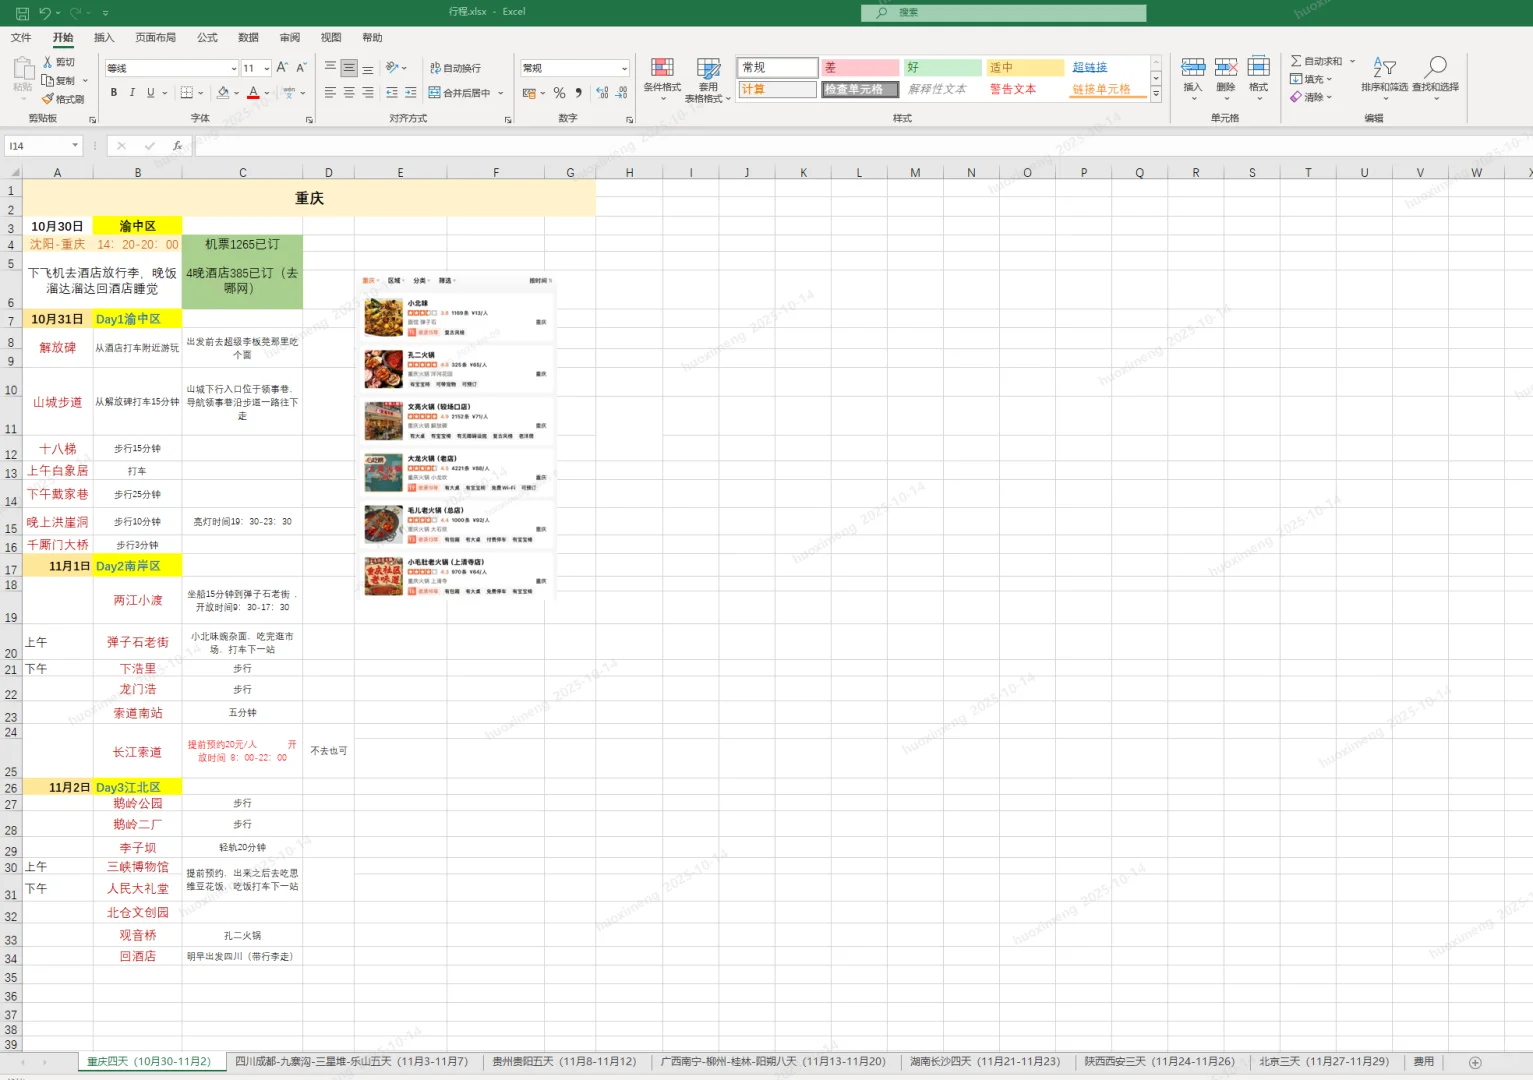The width and height of the screenshot is (1533, 1080).
Task: Toggle underline formatting
Action: tap(151, 93)
